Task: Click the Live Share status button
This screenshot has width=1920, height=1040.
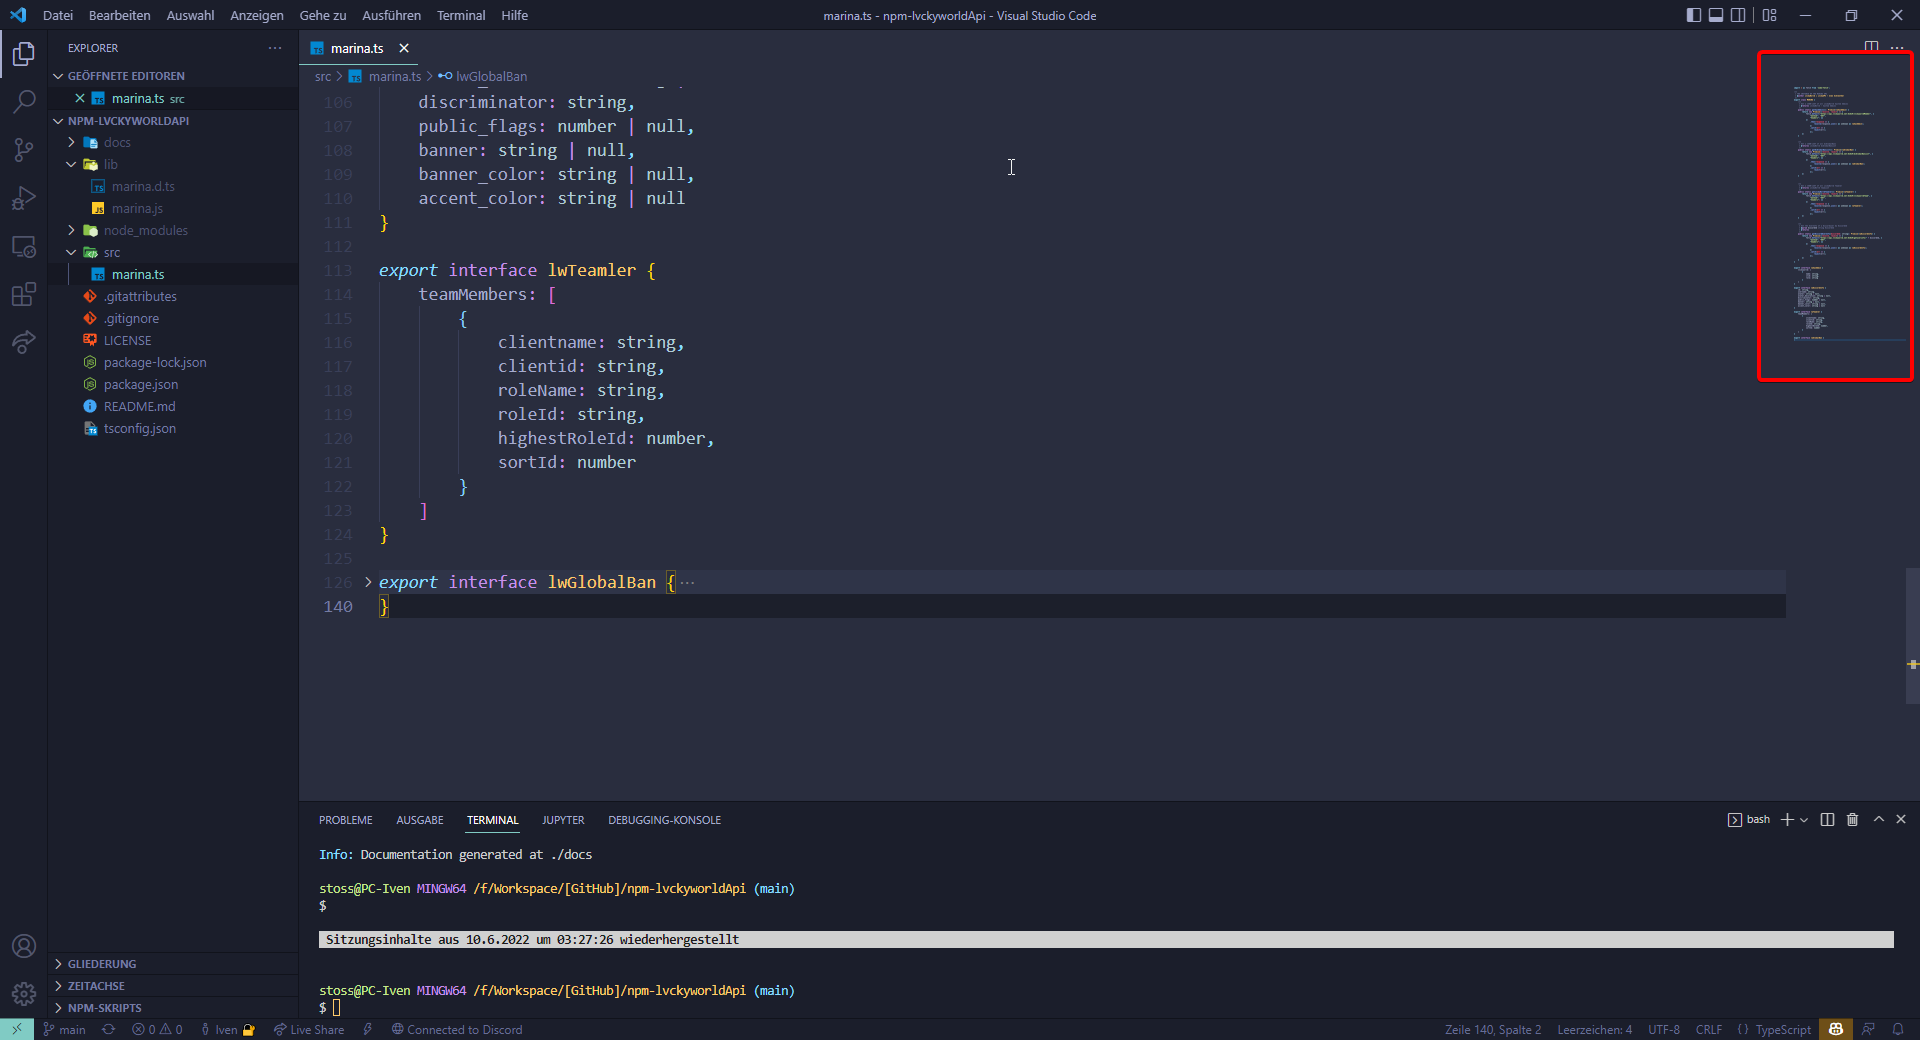Action: coord(309,1030)
